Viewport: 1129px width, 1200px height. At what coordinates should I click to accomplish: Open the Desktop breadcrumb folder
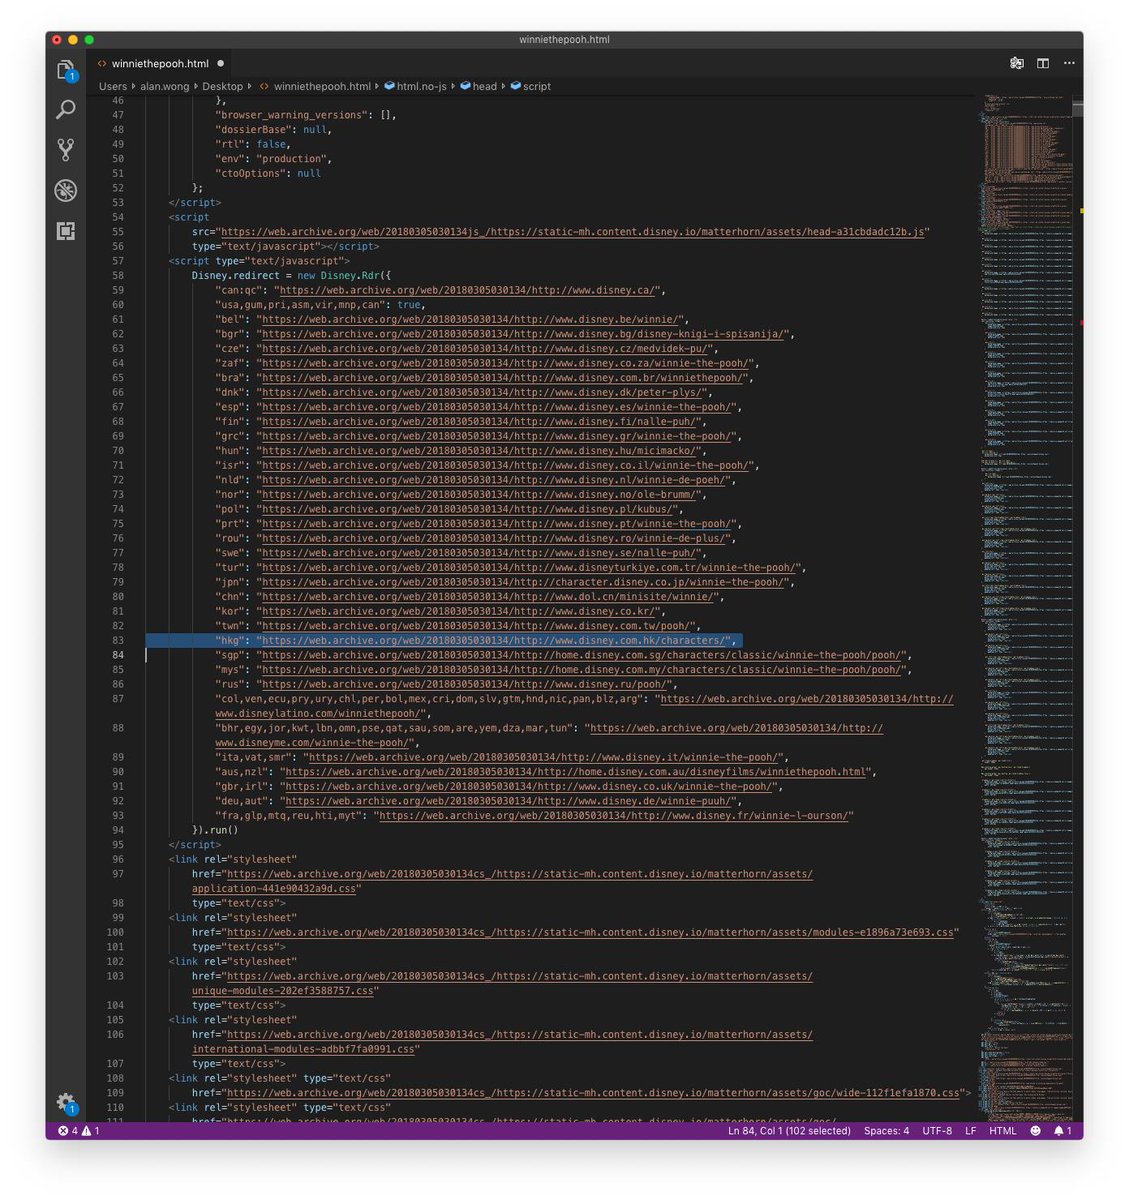(223, 86)
